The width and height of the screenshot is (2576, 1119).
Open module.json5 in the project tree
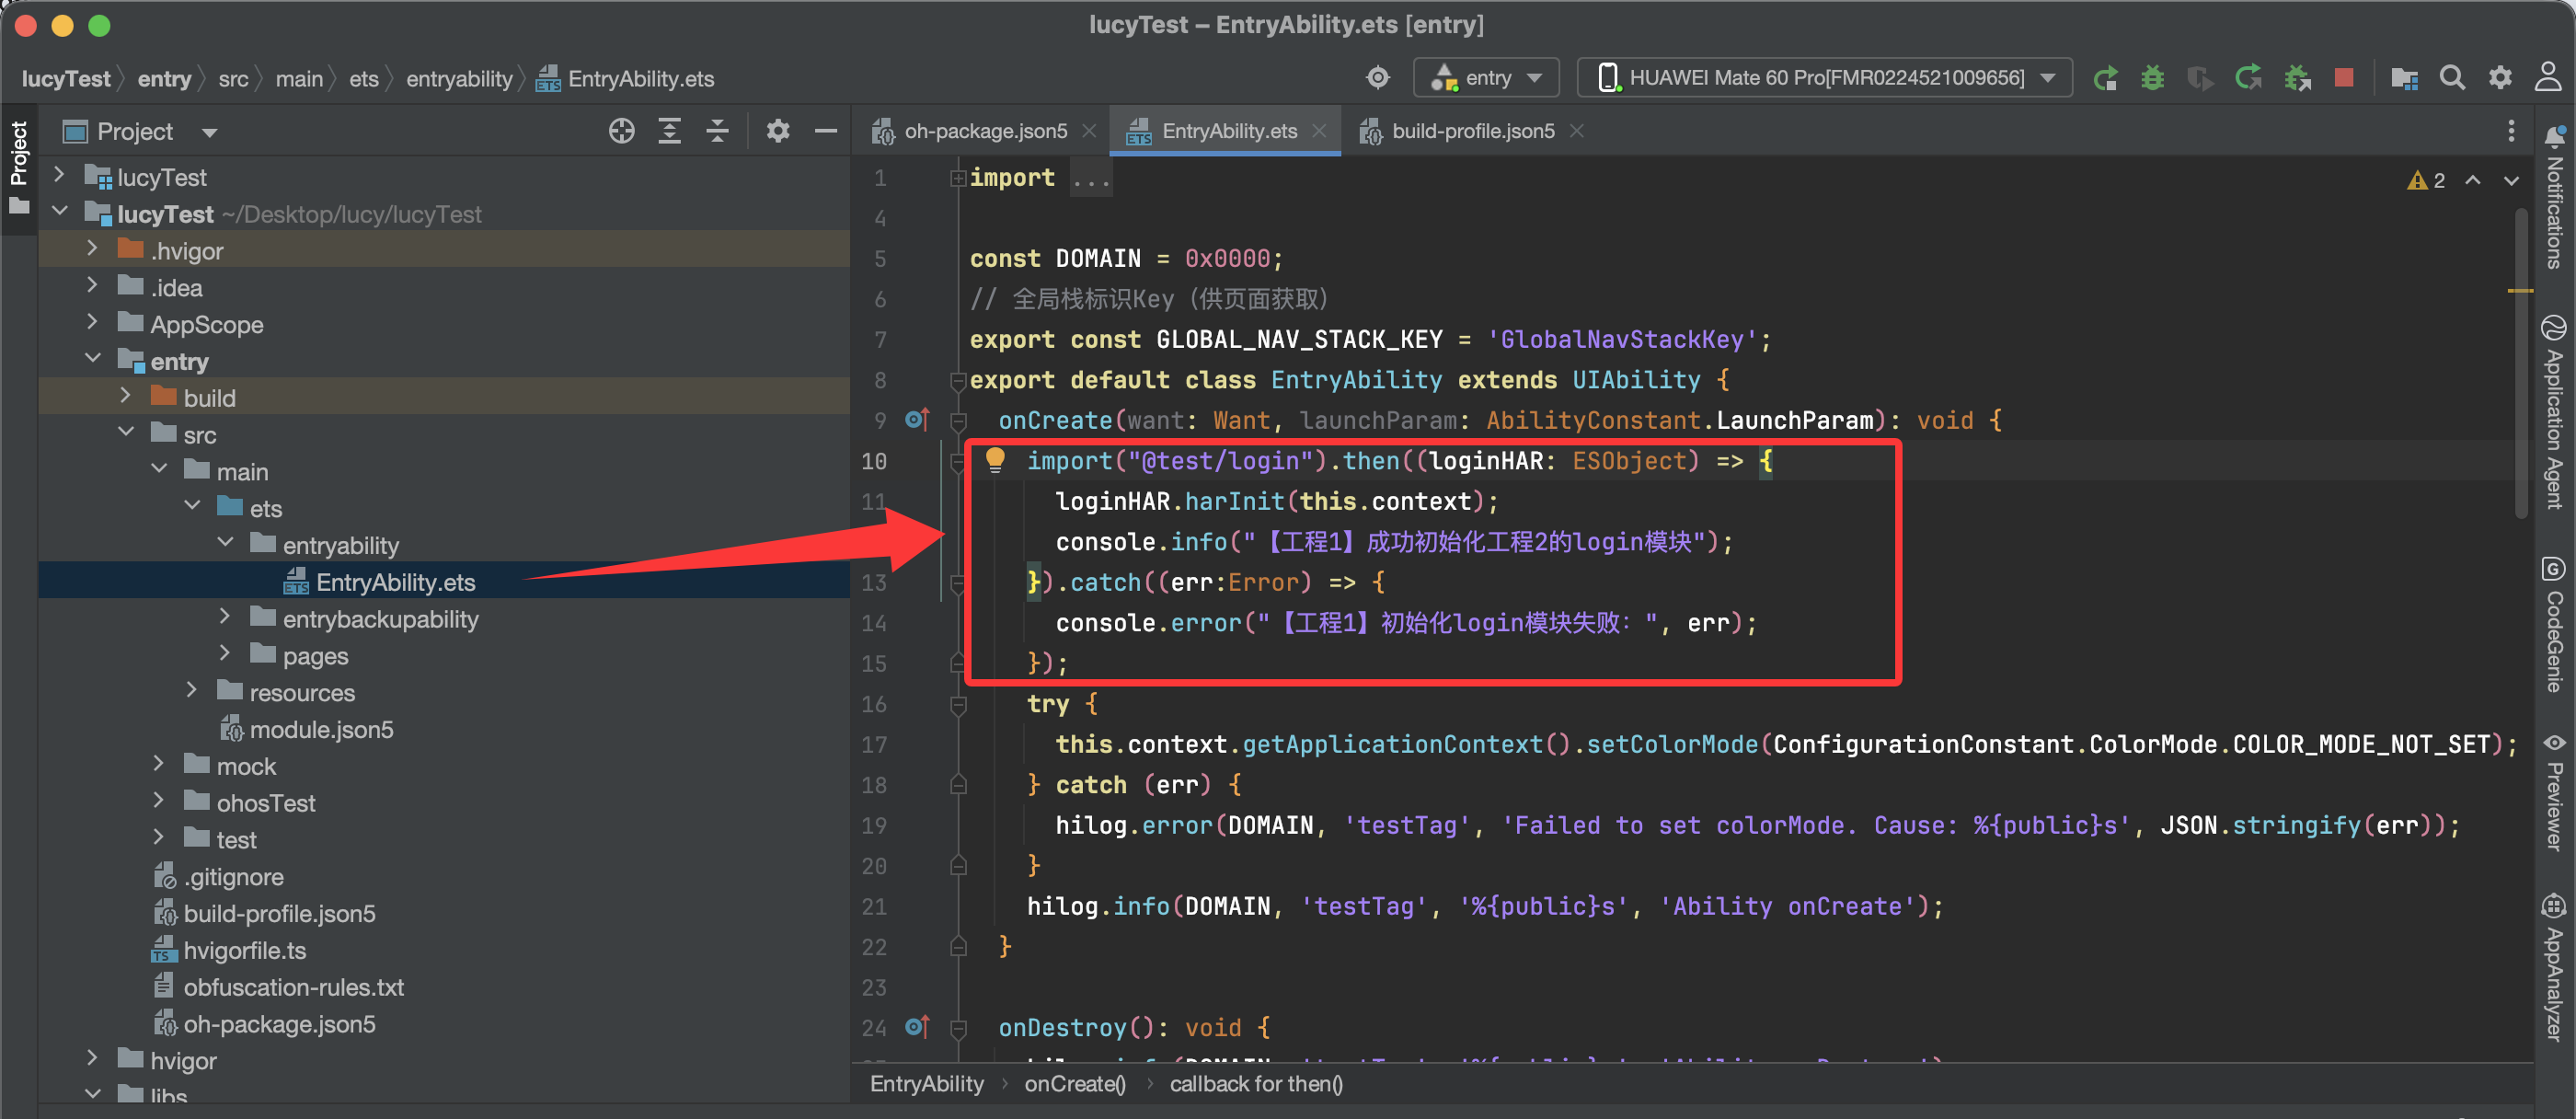(x=321, y=729)
